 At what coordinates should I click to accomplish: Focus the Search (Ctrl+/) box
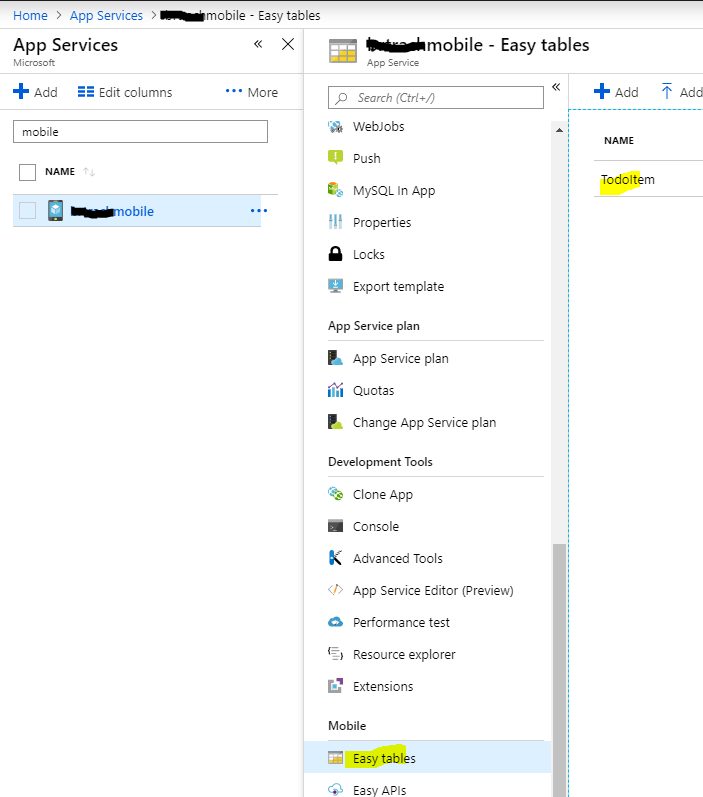coord(436,98)
